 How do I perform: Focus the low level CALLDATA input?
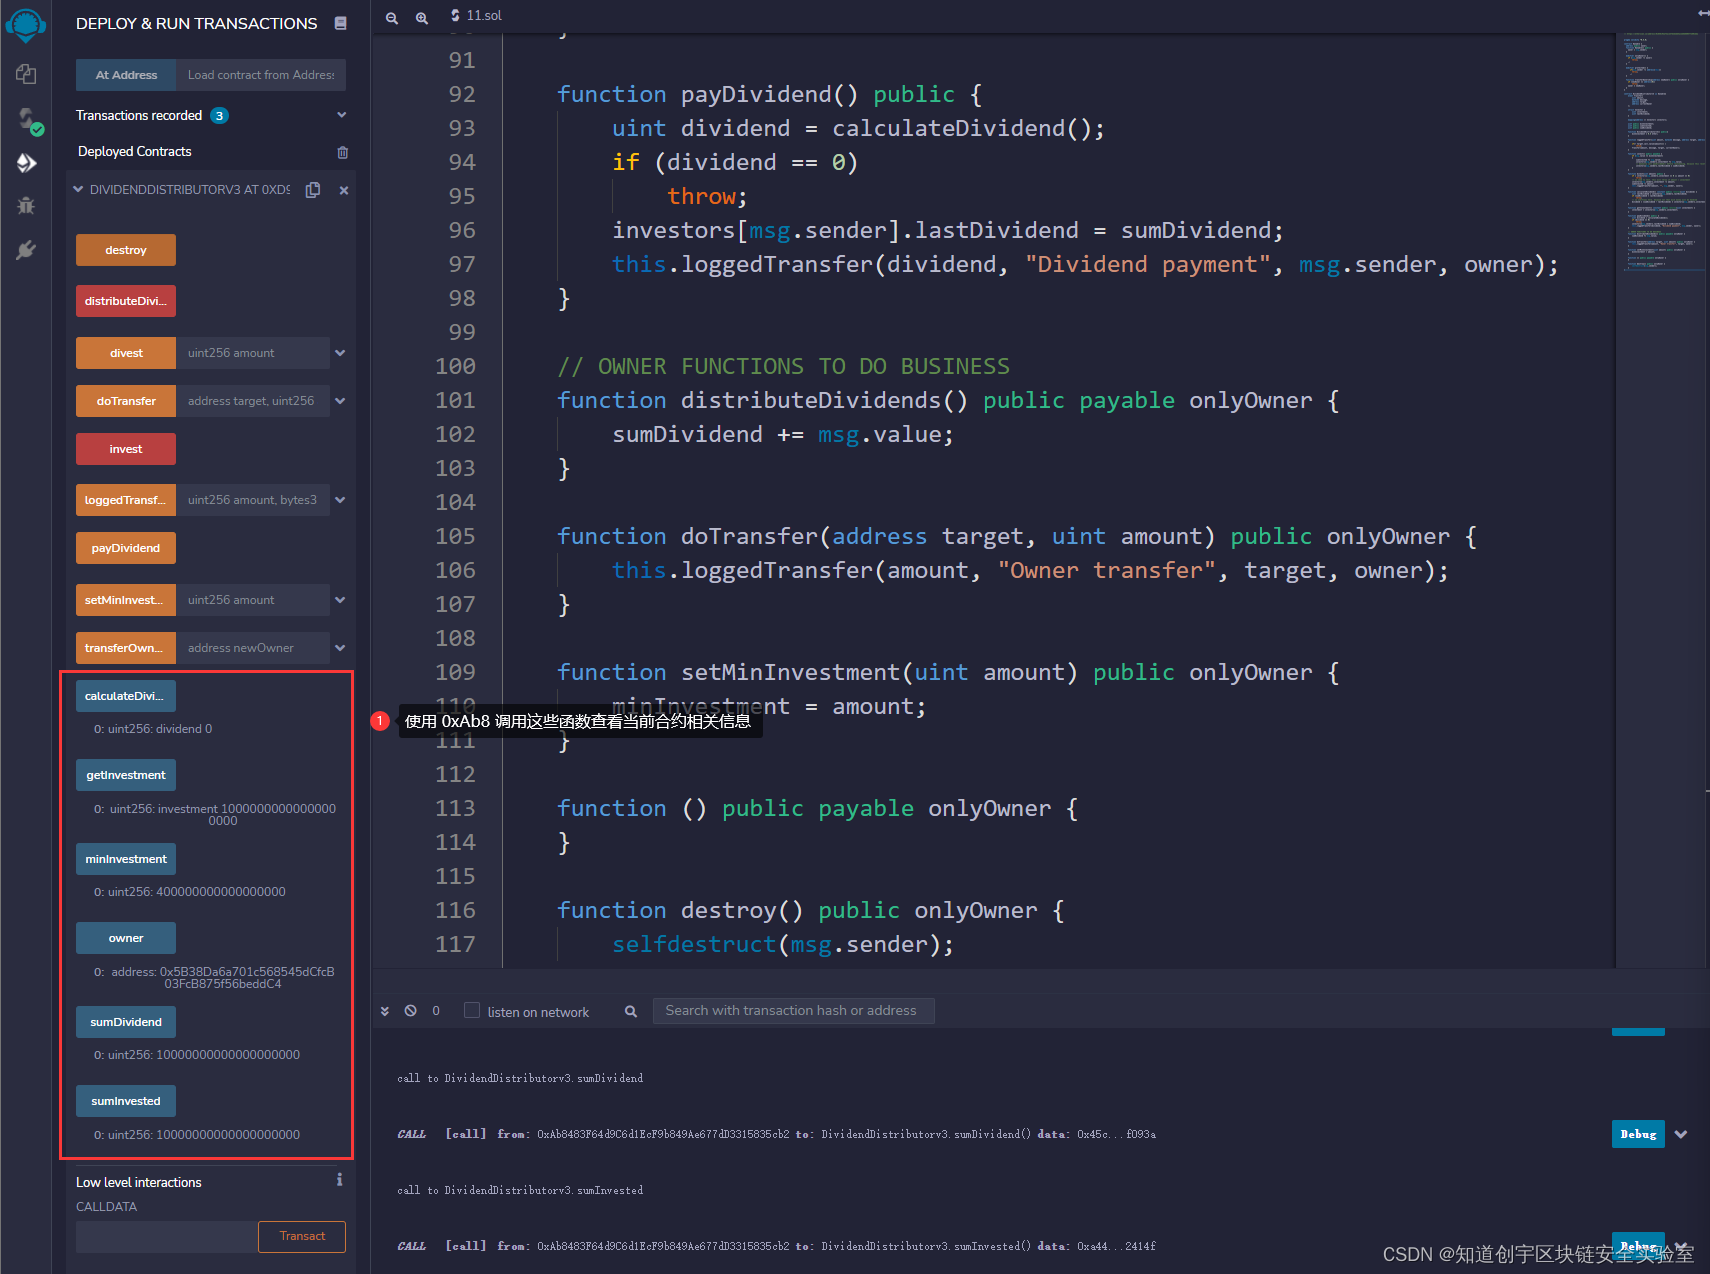(166, 1236)
